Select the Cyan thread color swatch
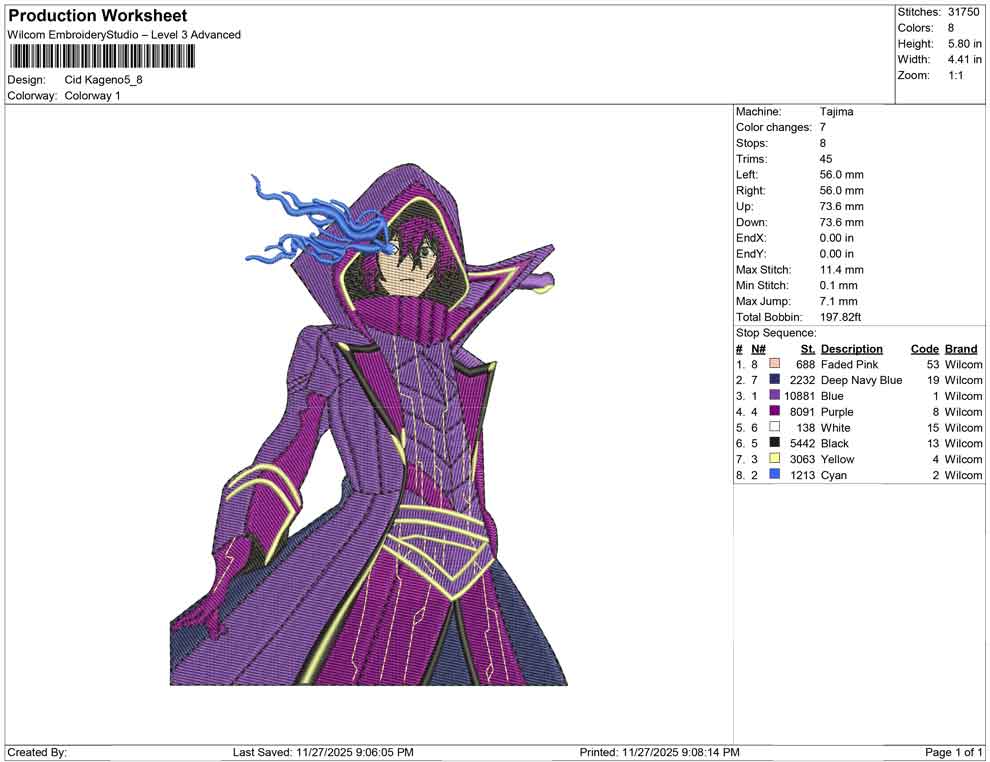 pyautogui.click(x=774, y=474)
